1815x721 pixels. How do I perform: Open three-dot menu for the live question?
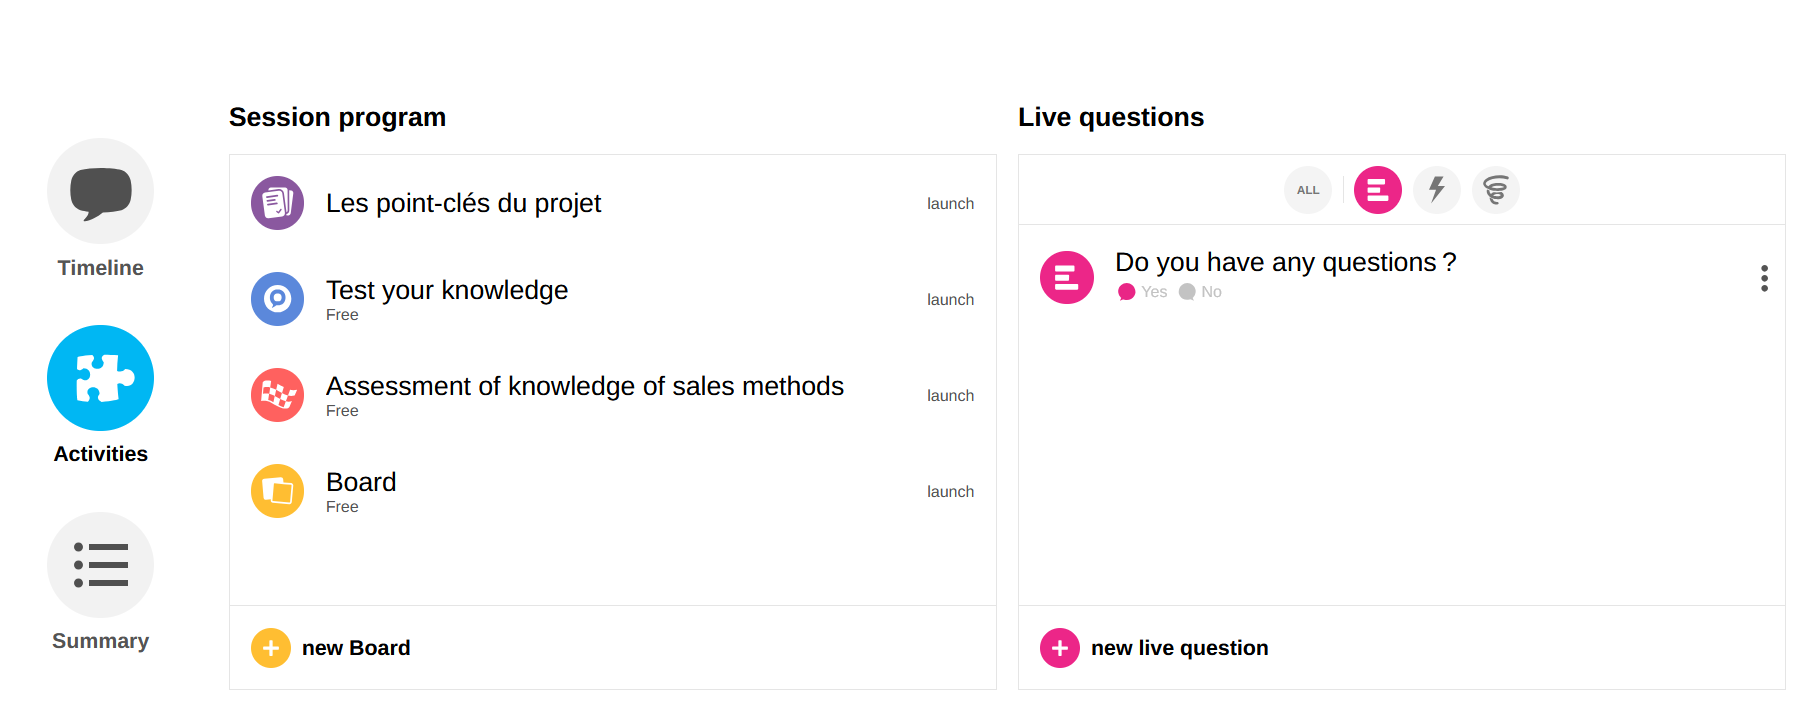click(x=1764, y=278)
